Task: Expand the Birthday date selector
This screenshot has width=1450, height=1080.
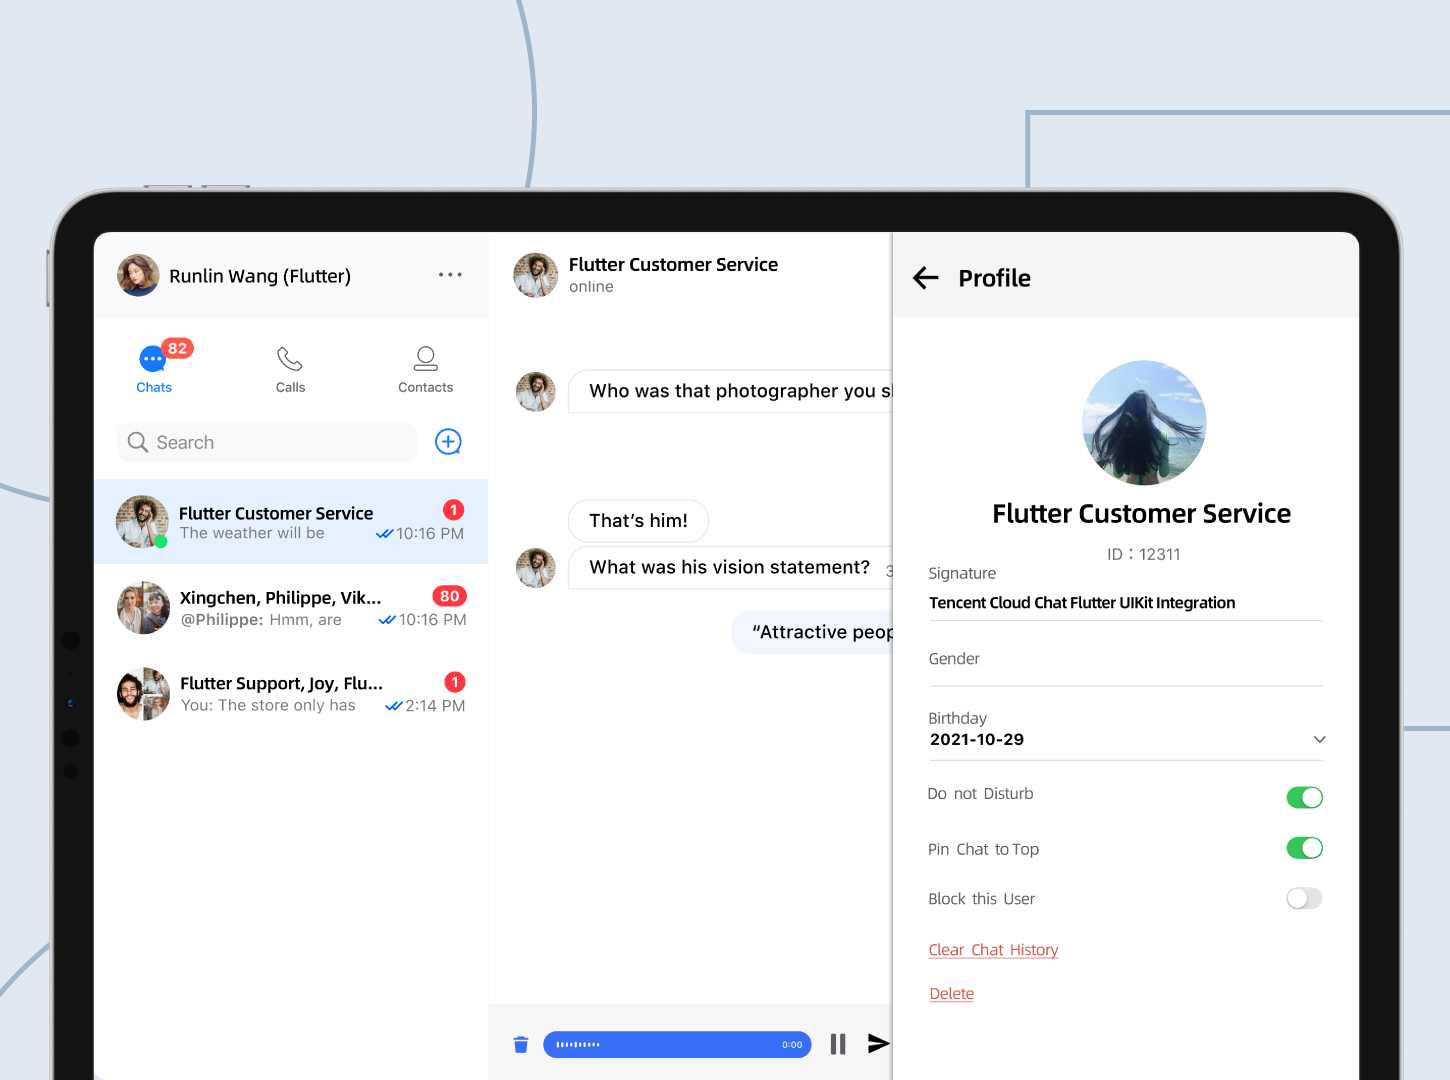Action: [1319, 739]
